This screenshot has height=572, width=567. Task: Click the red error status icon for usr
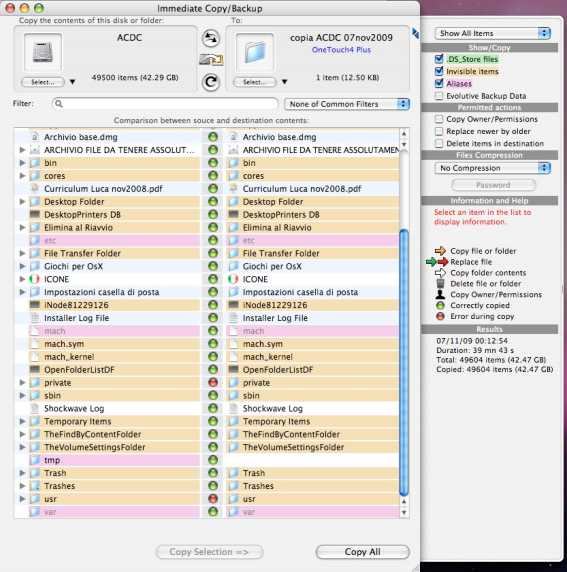pos(213,499)
